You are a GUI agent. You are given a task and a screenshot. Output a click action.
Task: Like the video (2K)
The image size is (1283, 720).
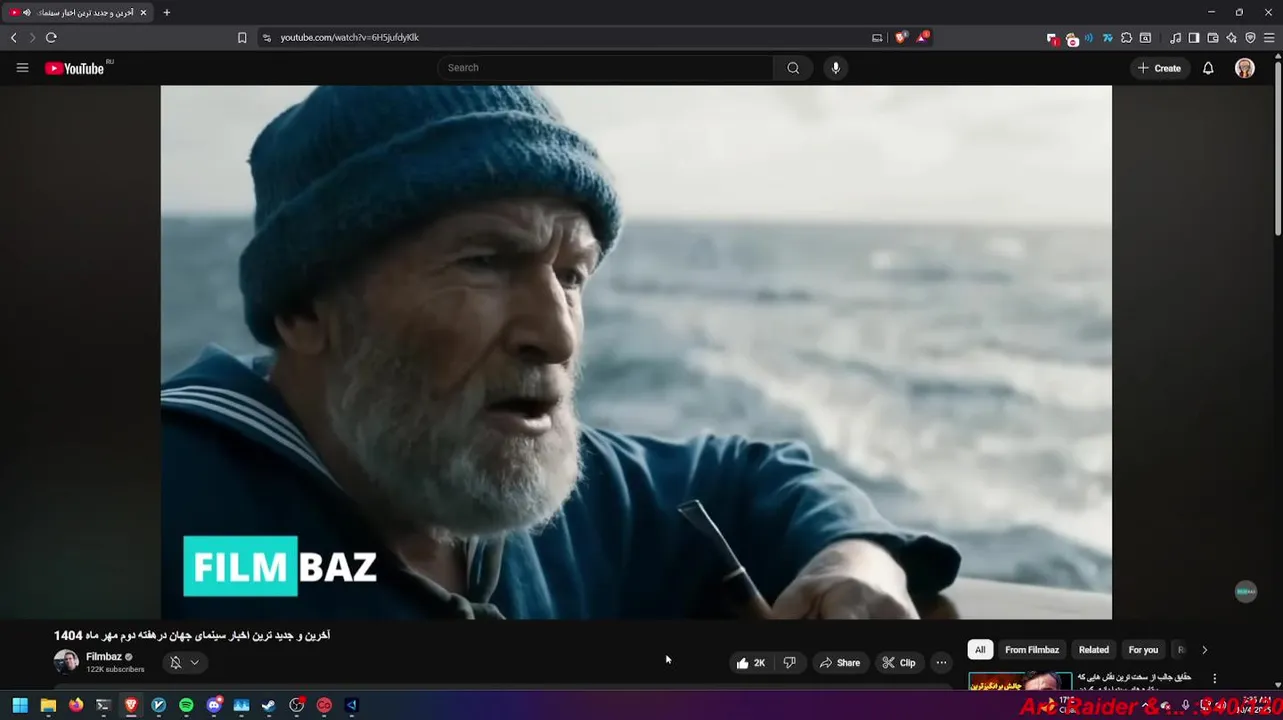click(750, 663)
